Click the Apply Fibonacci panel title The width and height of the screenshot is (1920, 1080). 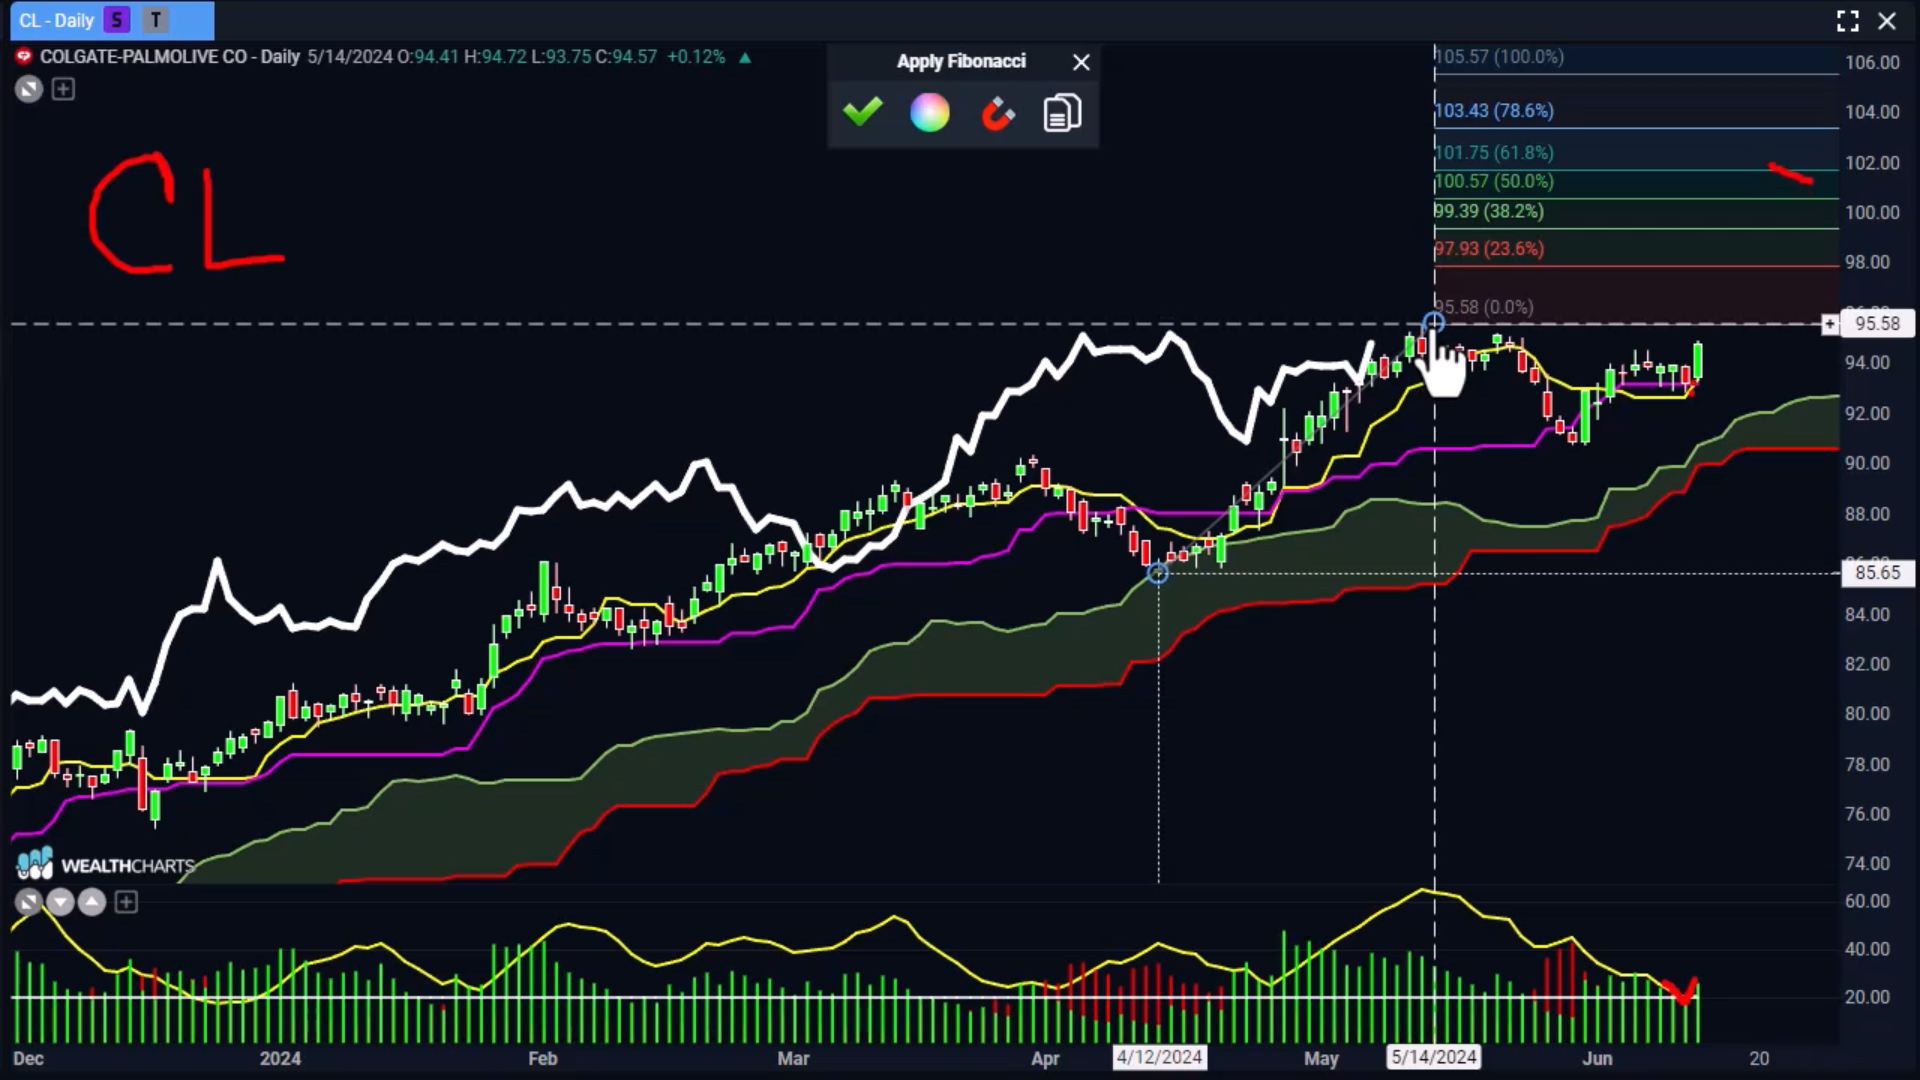961,62
